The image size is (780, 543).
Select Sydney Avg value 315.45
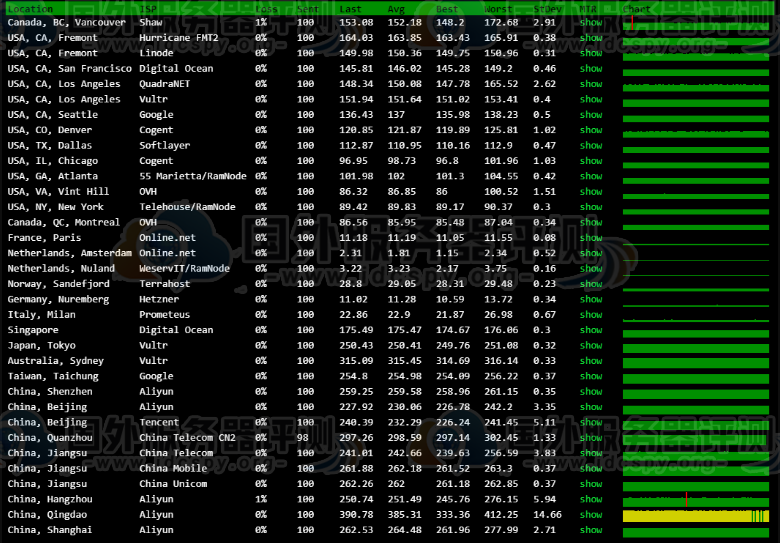[404, 361]
